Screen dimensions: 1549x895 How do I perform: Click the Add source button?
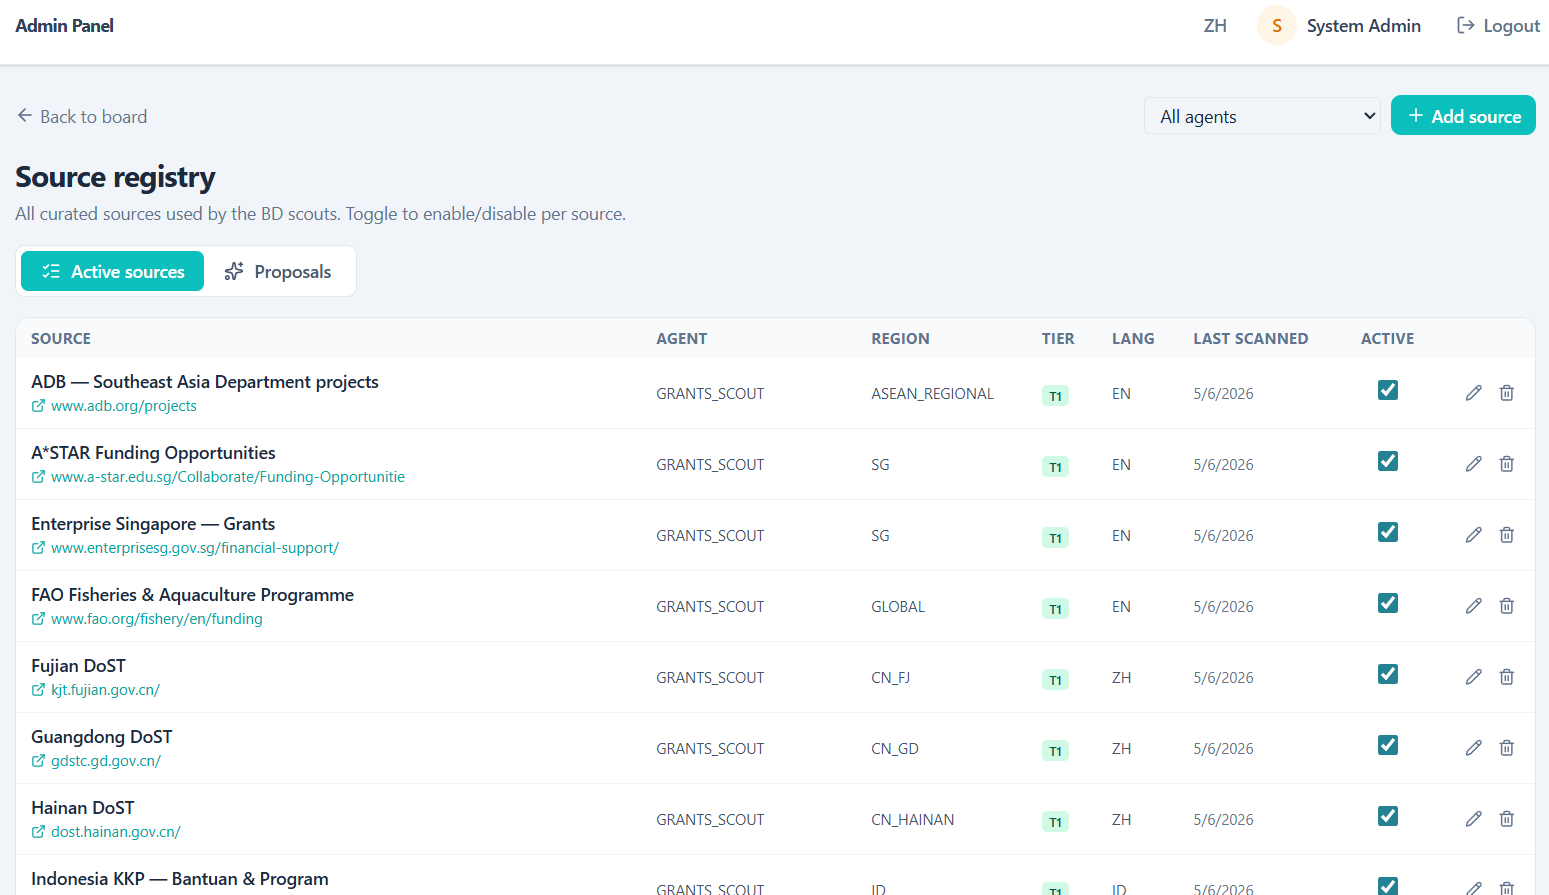pos(1463,116)
